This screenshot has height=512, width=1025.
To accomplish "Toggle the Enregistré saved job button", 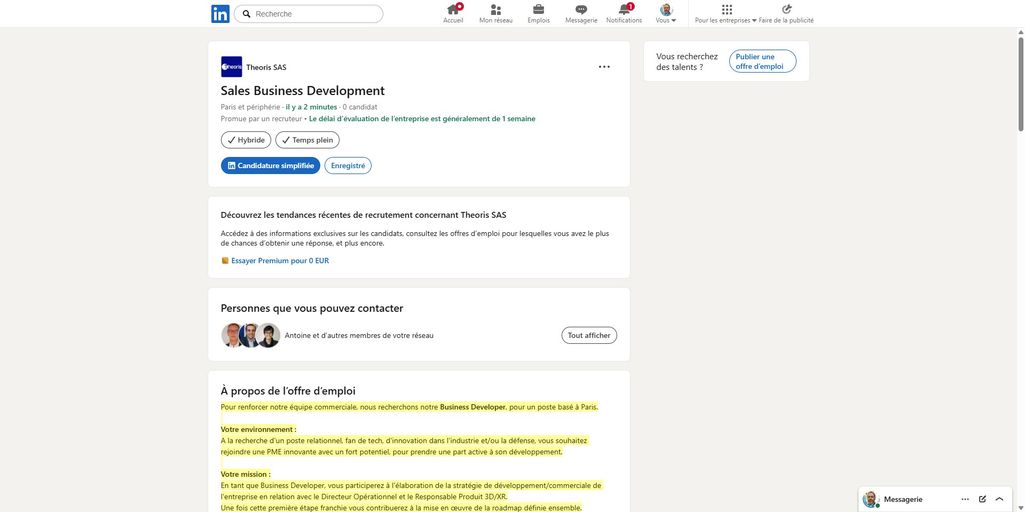I will point(348,166).
